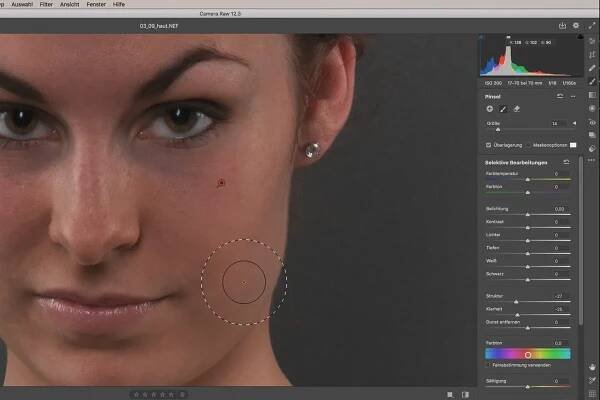Open the Filter menu

[x=46, y=5]
